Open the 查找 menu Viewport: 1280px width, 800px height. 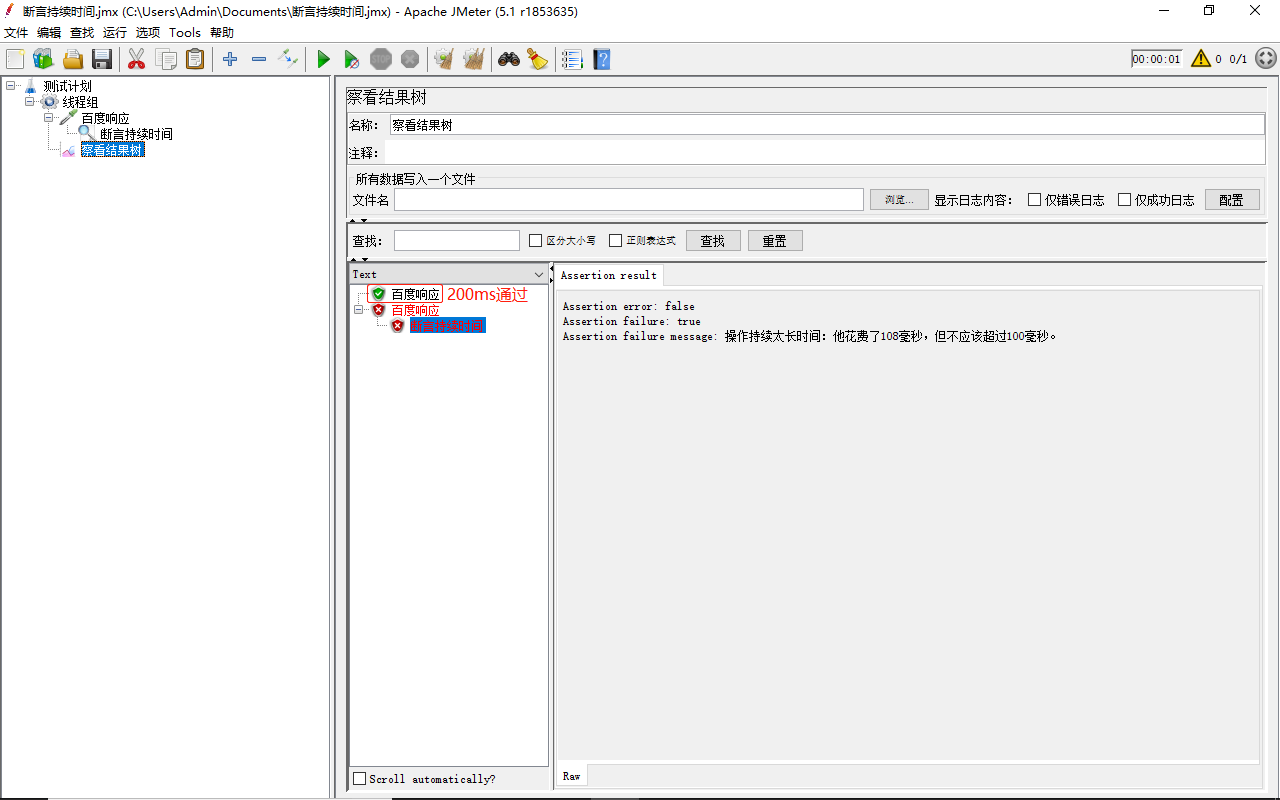click(x=82, y=33)
